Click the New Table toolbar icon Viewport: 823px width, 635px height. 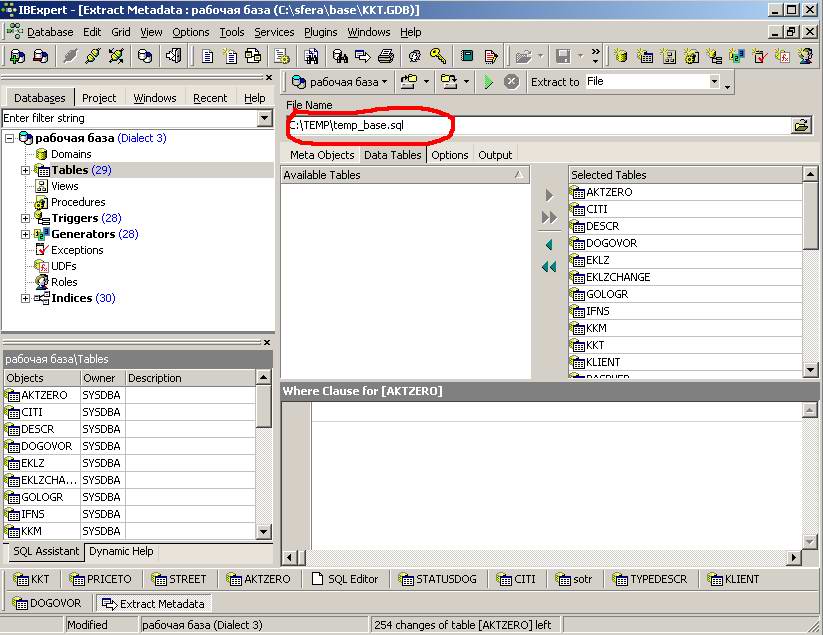coord(644,56)
